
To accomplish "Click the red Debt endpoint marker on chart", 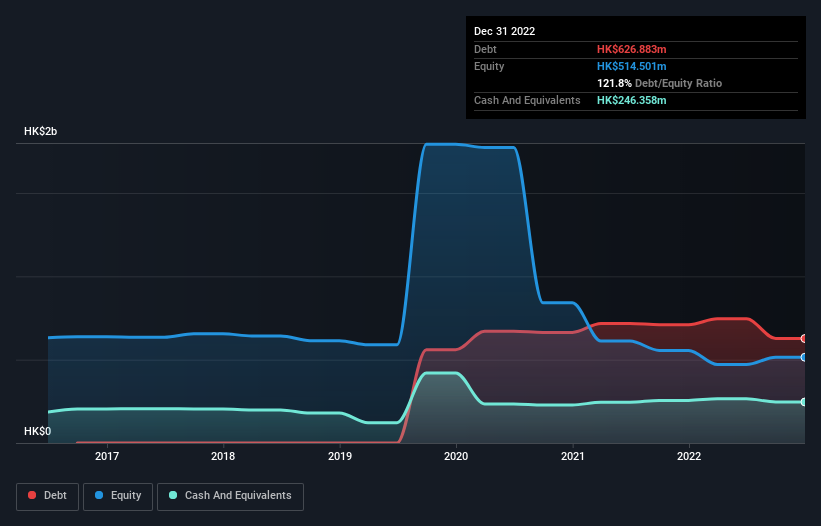I will pos(804,339).
